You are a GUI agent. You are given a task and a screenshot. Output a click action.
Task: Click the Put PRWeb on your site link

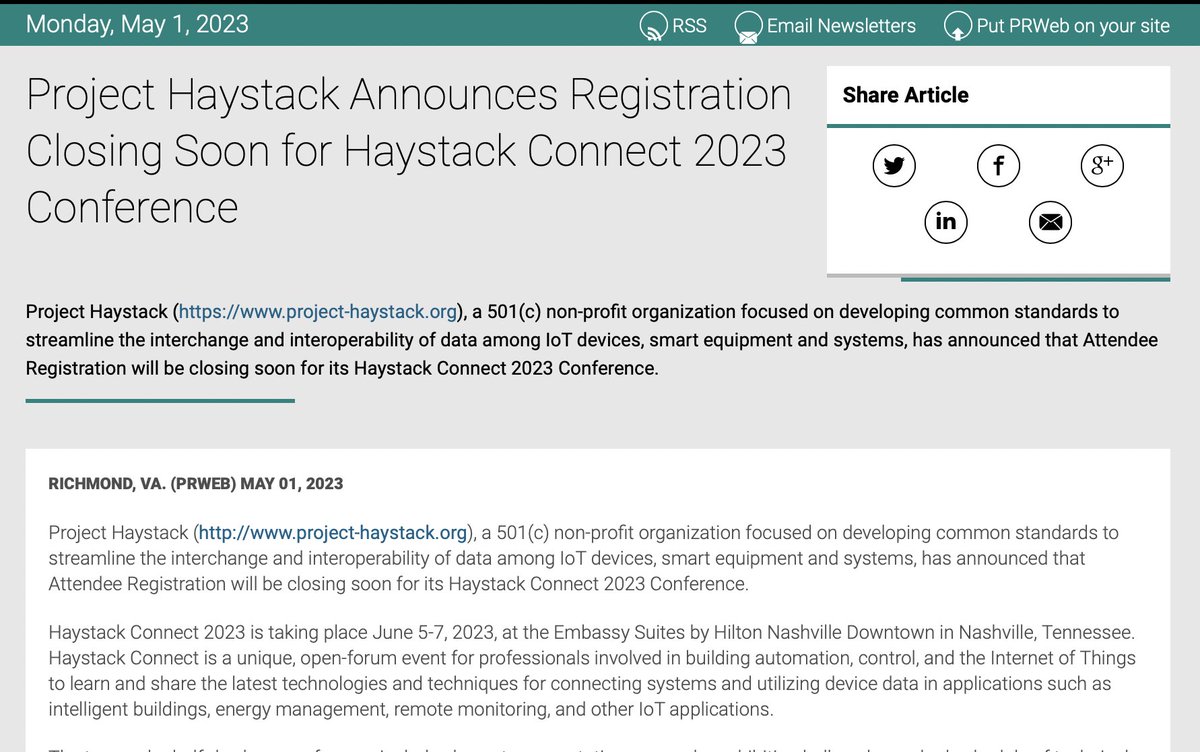coord(1073,25)
